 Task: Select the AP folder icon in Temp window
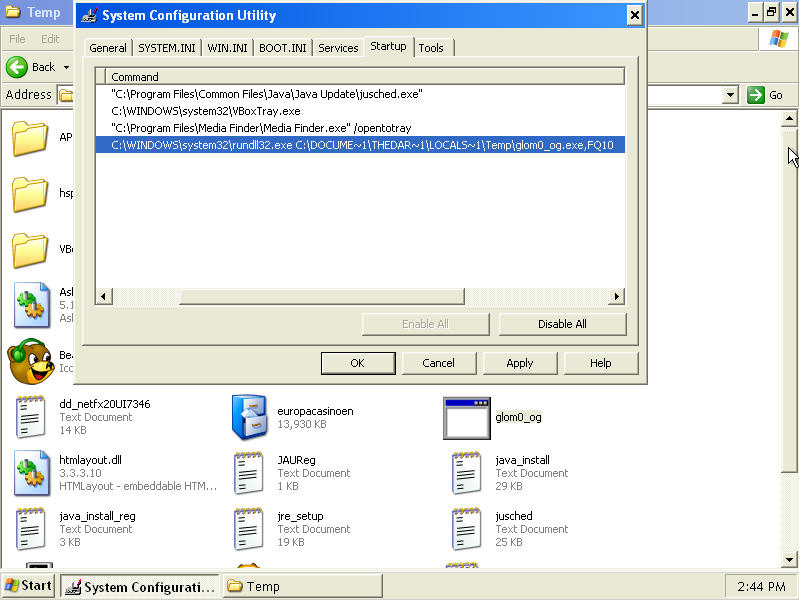tap(30, 138)
